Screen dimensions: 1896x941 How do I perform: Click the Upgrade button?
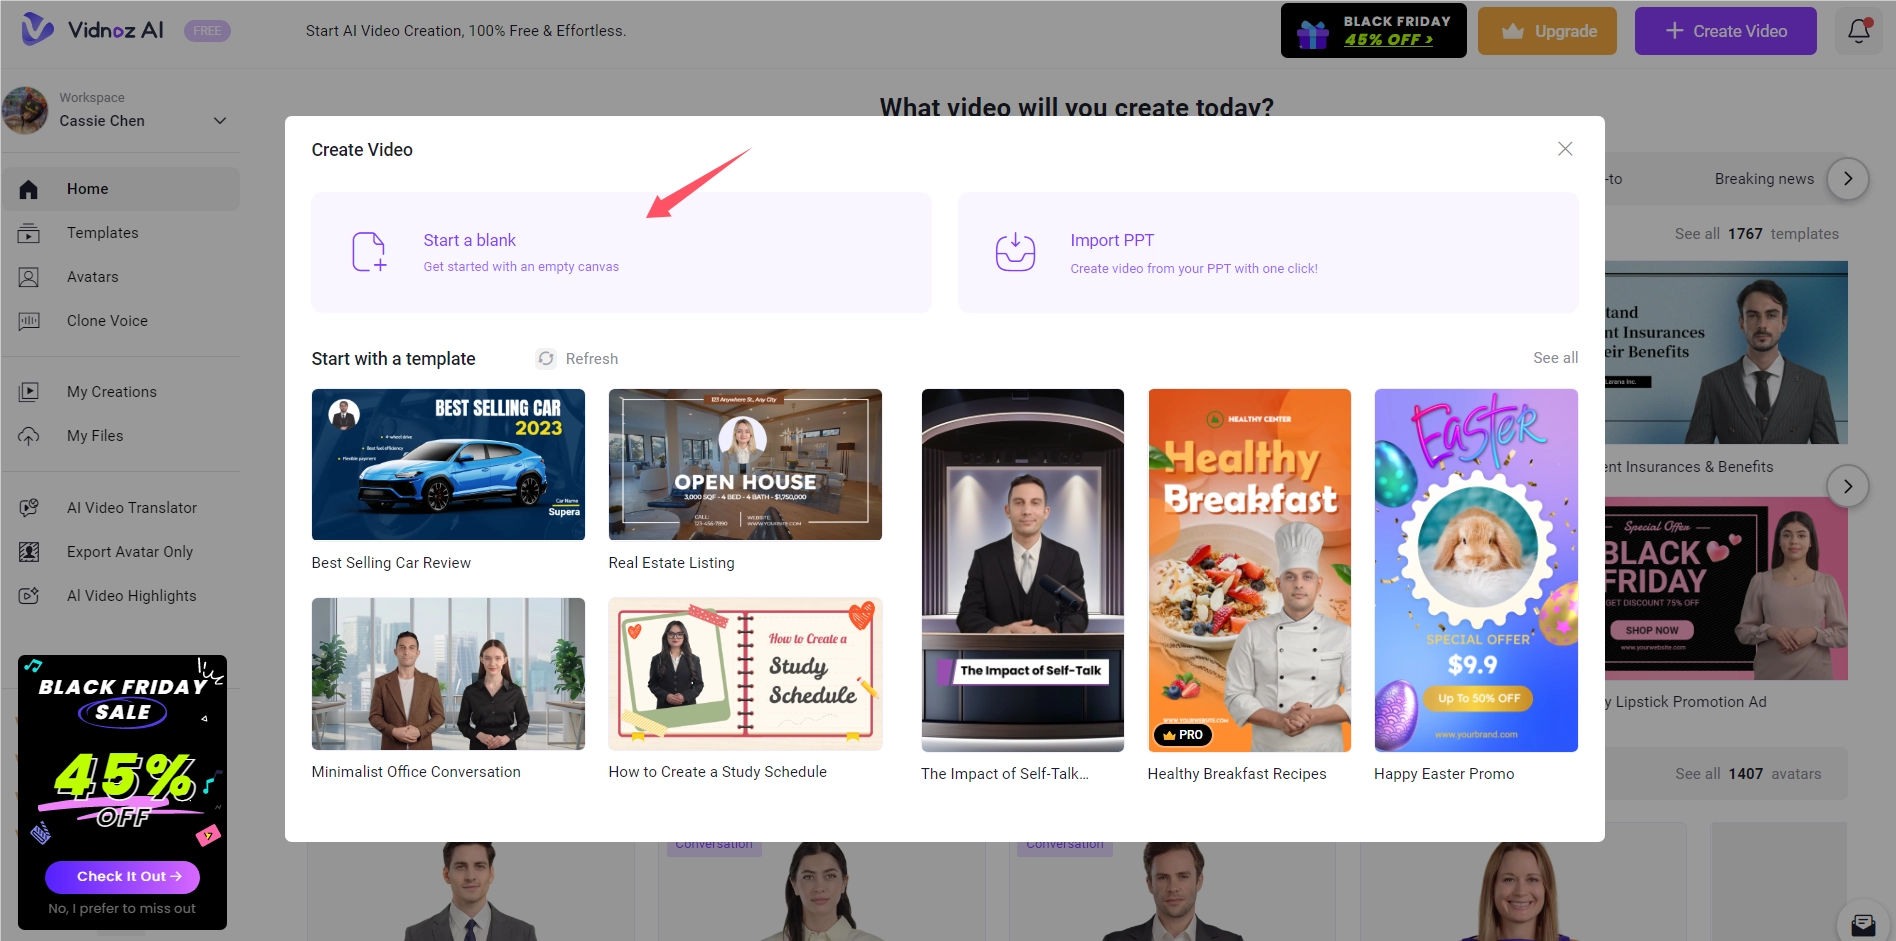(1547, 31)
